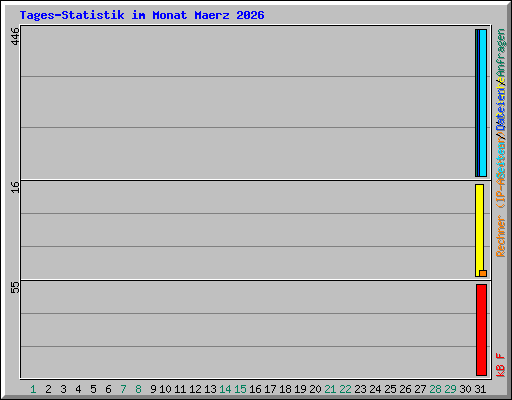Click the small orange bar on day 31
This screenshot has width=512, height=400.
[x=483, y=273]
